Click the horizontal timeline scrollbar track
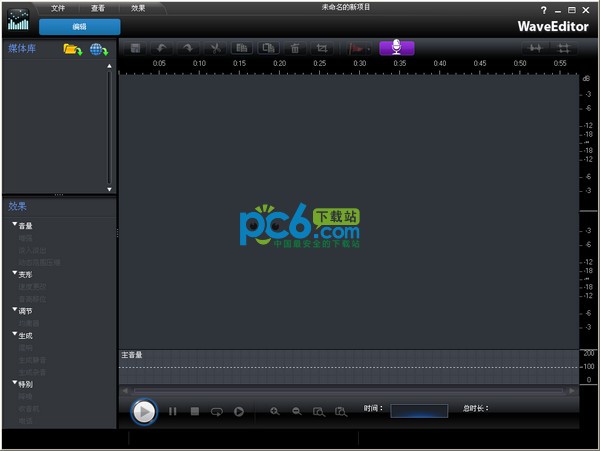The width and height of the screenshot is (600, 451). click(x=348, y=391)
